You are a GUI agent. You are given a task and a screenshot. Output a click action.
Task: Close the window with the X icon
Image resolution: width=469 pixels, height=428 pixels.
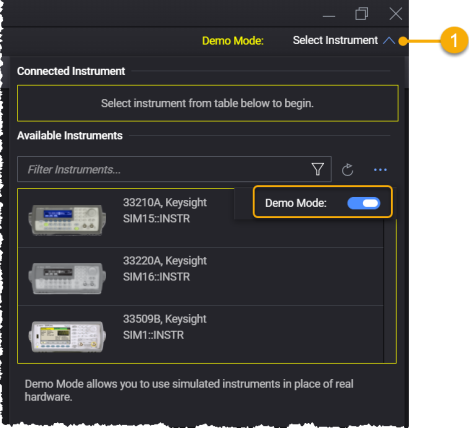pyautogui.click(x=396, y=14)
